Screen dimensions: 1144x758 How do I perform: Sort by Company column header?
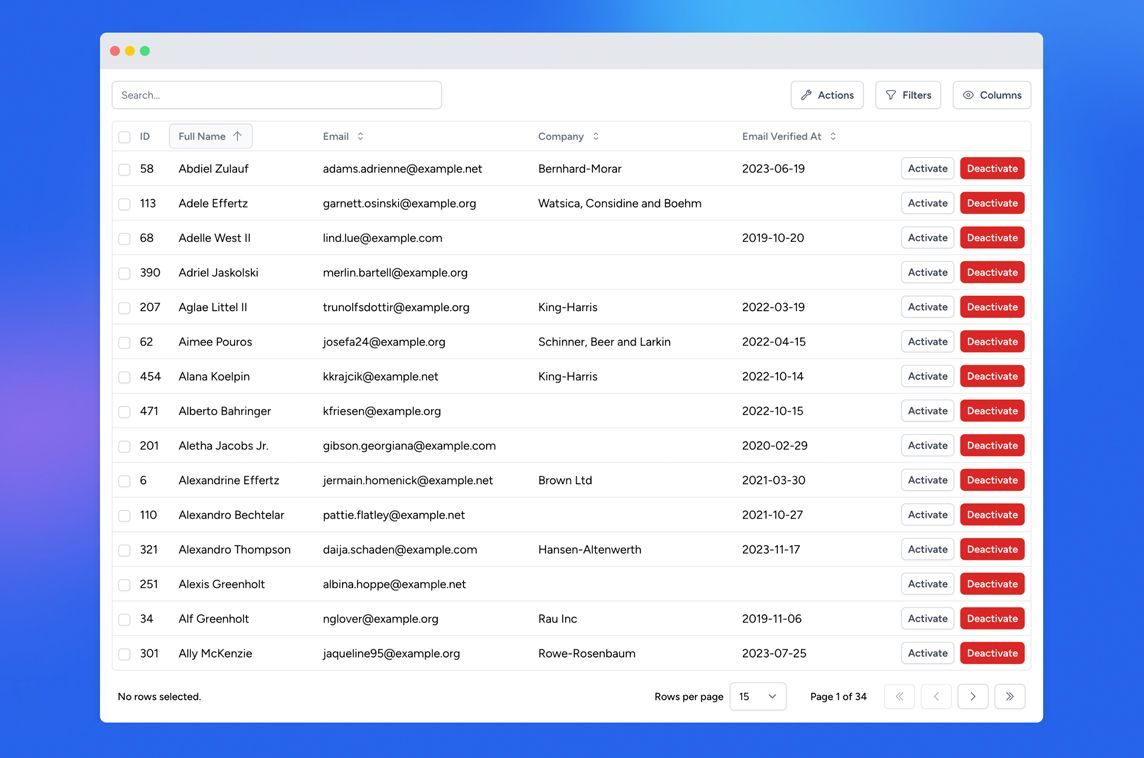coord(568,136)
